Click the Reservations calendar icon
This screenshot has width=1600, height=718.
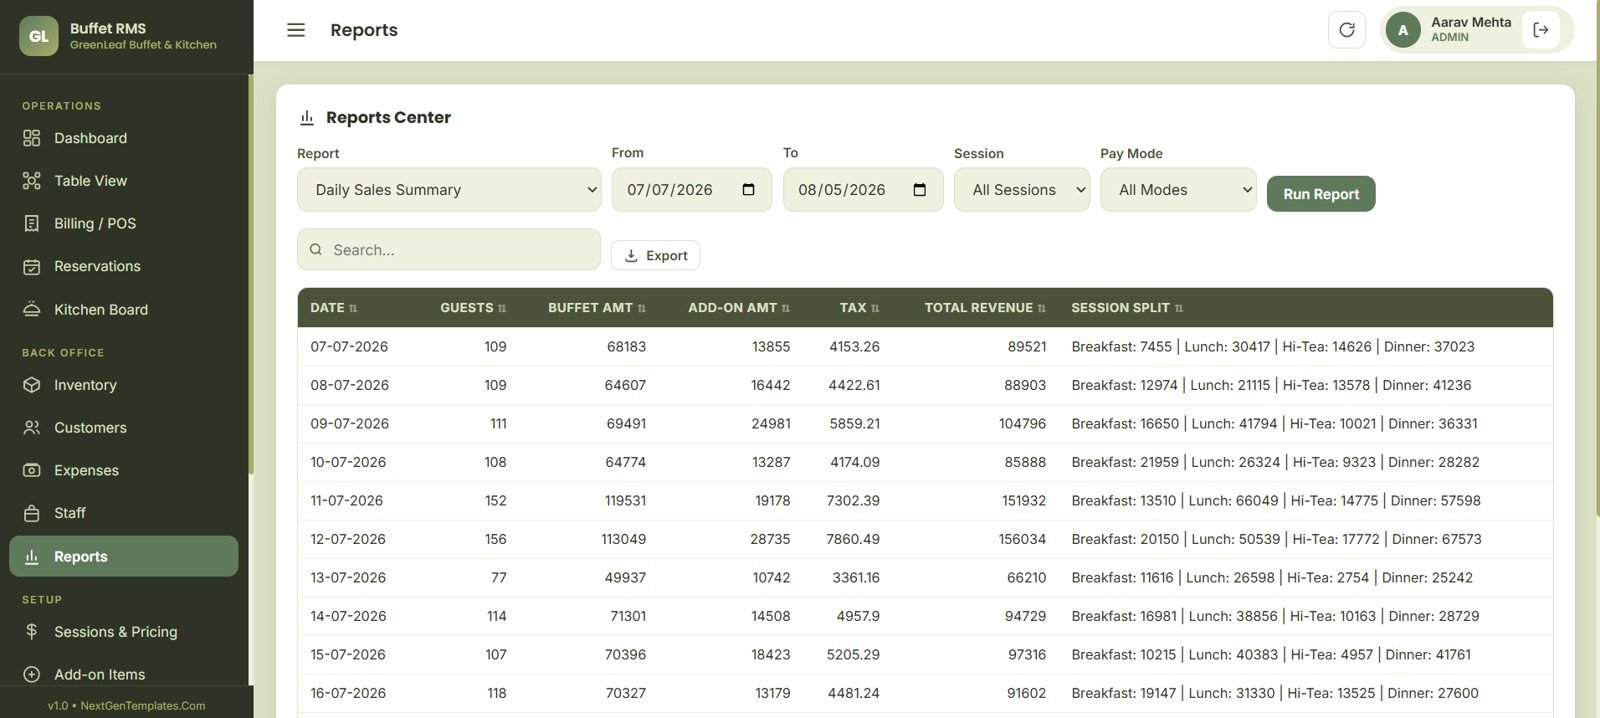32,267
